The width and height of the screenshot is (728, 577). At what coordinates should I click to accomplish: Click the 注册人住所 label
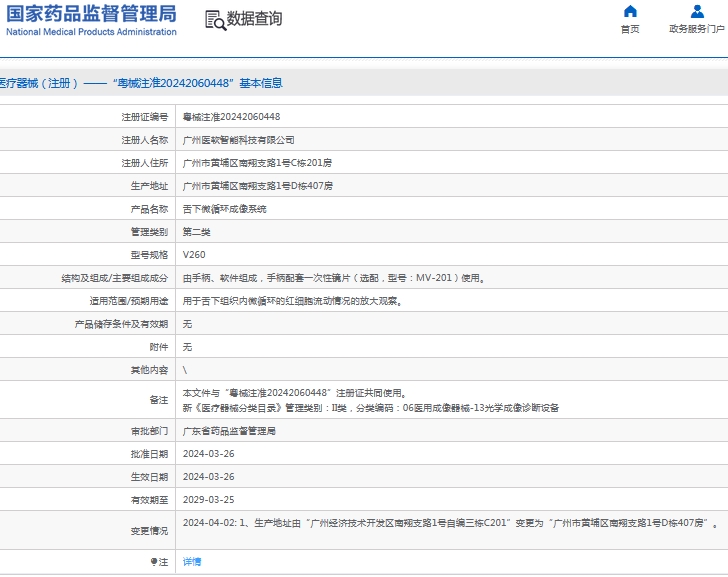pyautogui.click(x=144, y=163)
